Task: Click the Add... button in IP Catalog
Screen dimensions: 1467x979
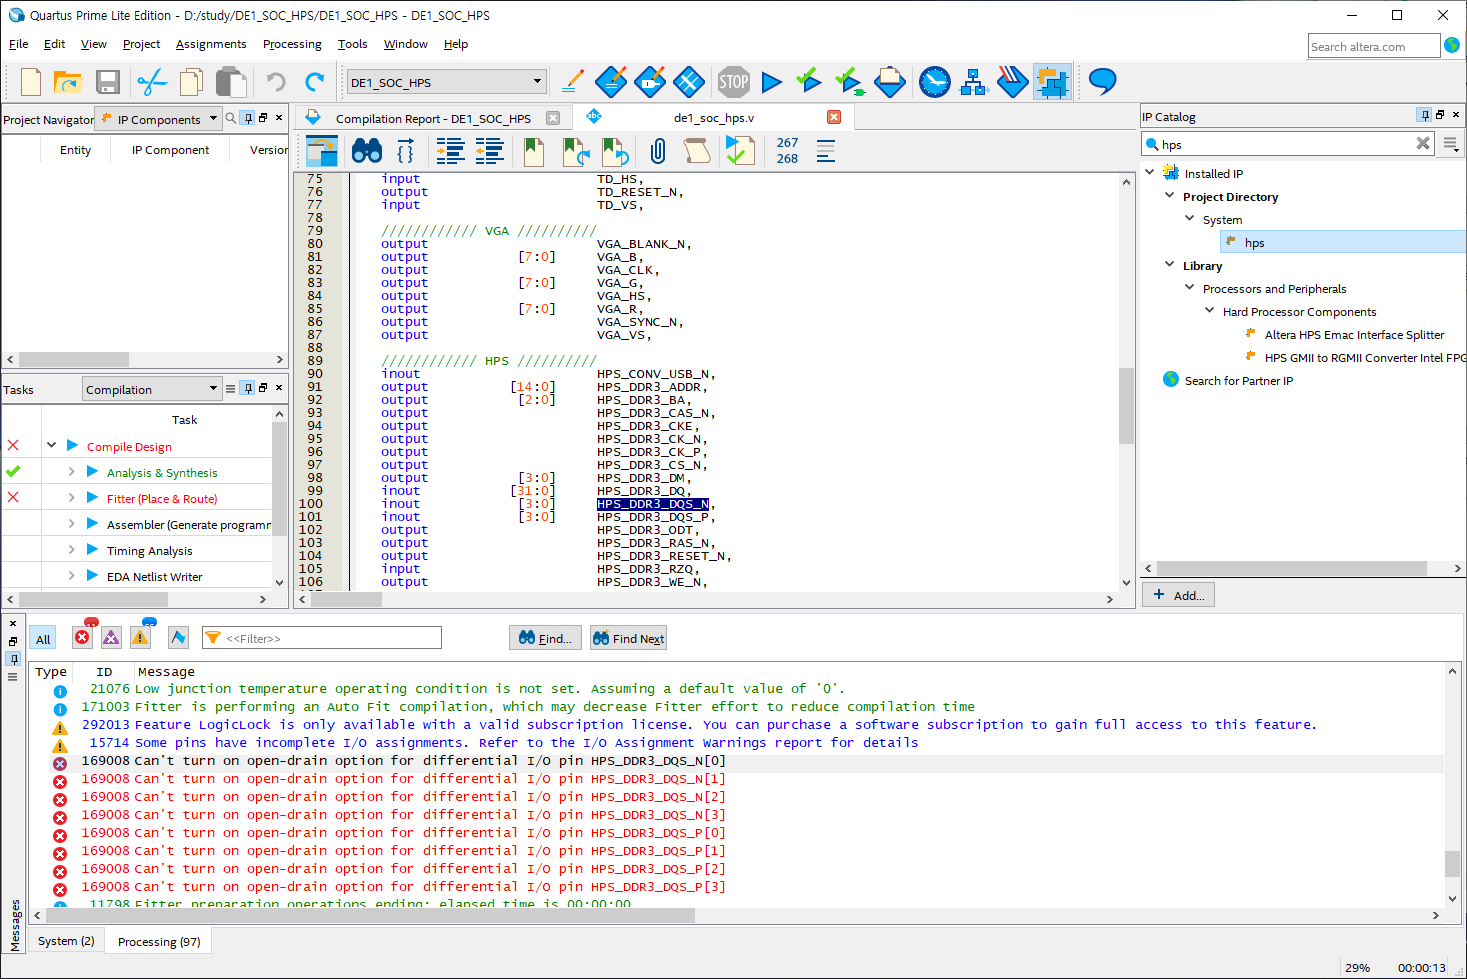Action: click(x=1178, y=595)
